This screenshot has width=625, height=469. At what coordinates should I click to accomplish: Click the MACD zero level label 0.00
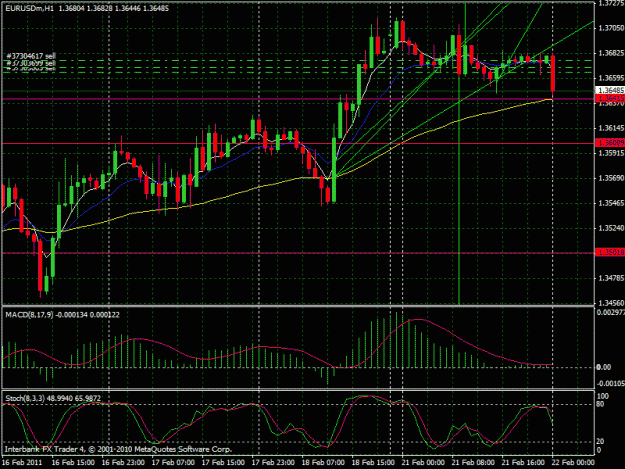tap(603, 367)
